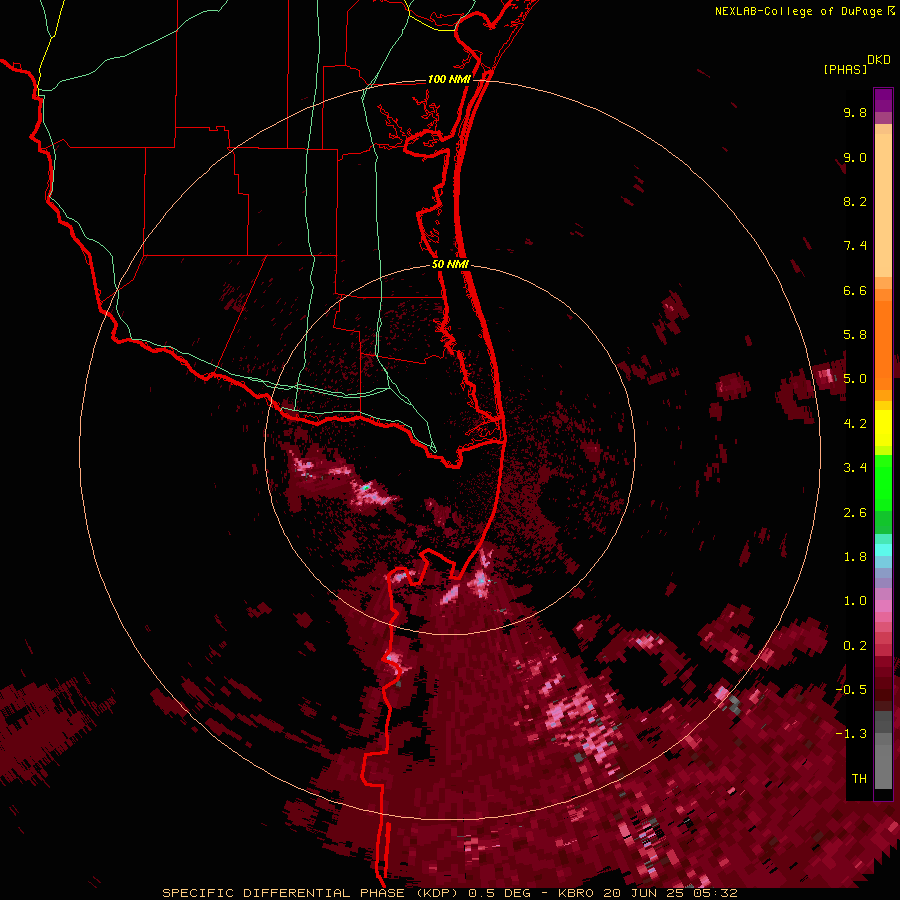Click the 7.4 color scale label

tap(855, 246)
